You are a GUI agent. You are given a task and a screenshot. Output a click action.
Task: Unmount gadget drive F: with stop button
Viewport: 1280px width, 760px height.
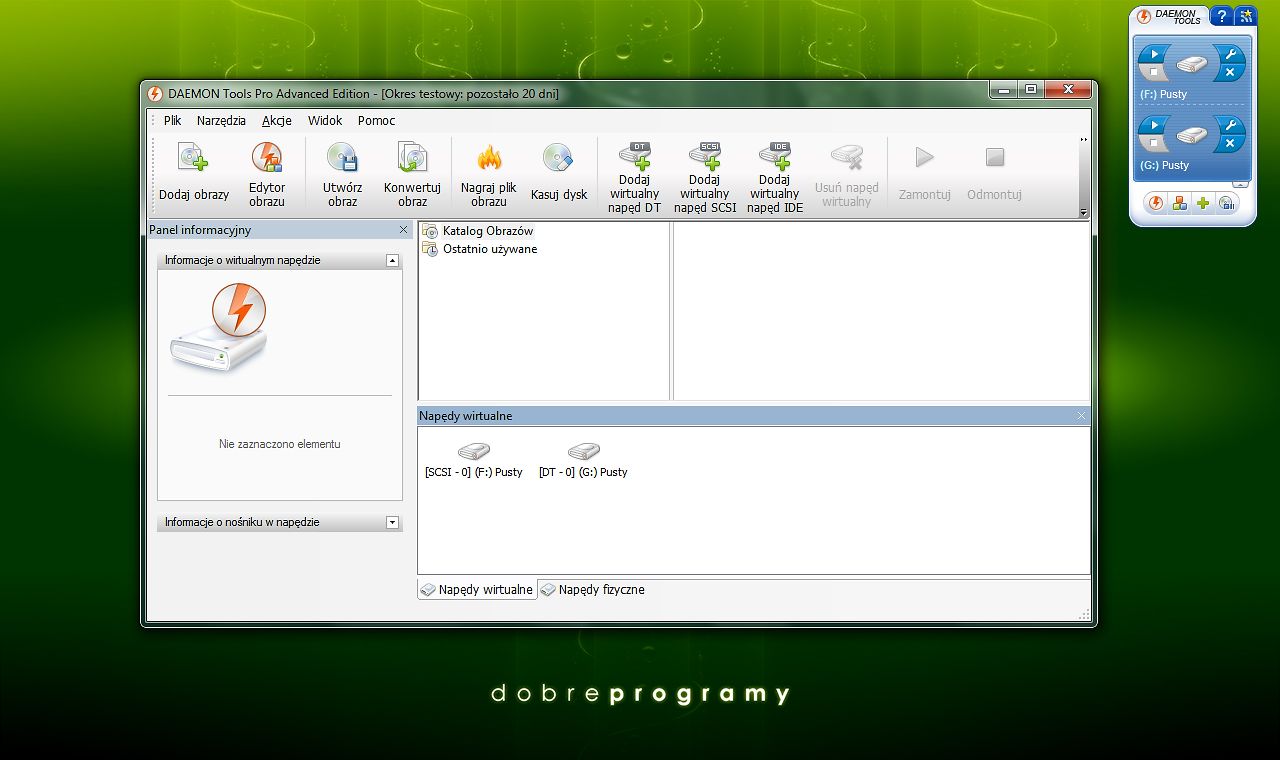pyautogui.click(x=1154, y=73)
